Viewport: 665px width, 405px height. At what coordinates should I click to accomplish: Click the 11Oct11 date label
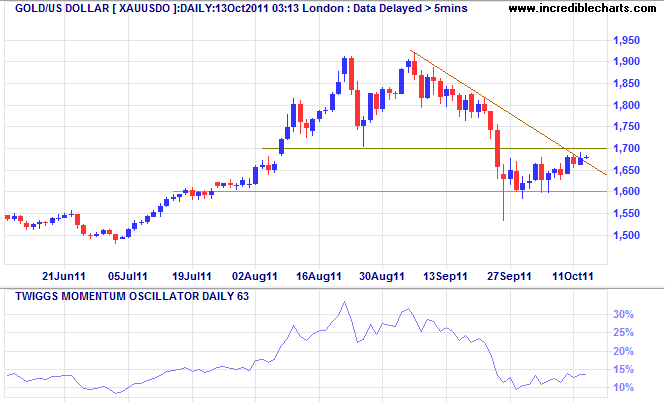(573, 277)
